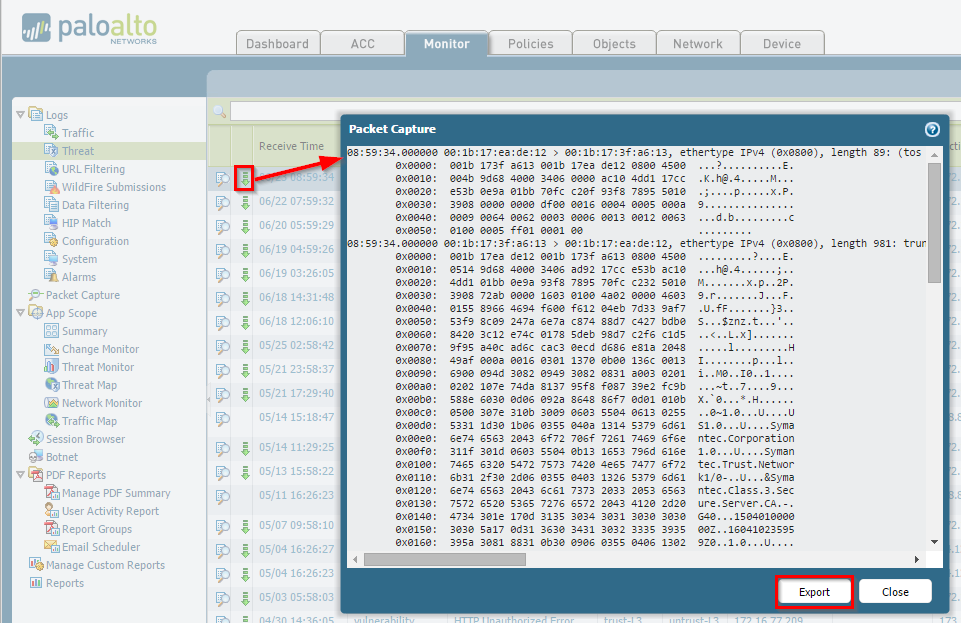Open Change Monitor

101,349
